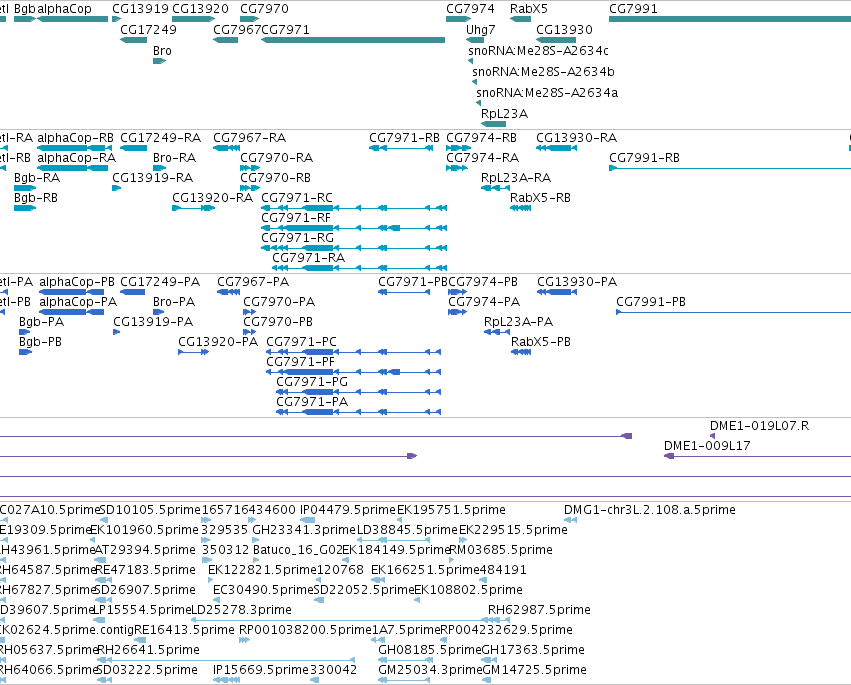The image size is (851, 685).
Task: Click the RpL23A-RA transcript label
Action: tap(516, 178)
